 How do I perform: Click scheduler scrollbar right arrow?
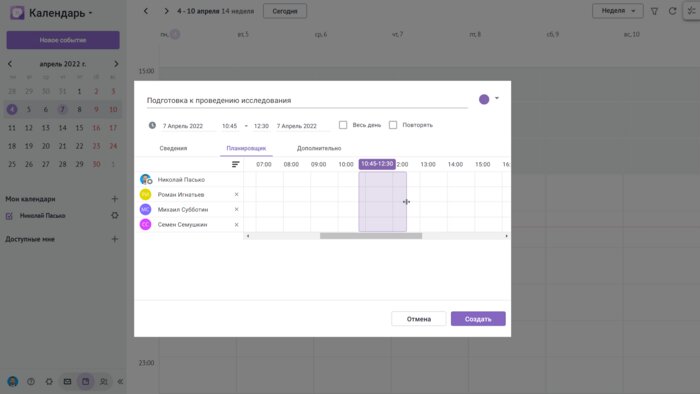(506, 236)
